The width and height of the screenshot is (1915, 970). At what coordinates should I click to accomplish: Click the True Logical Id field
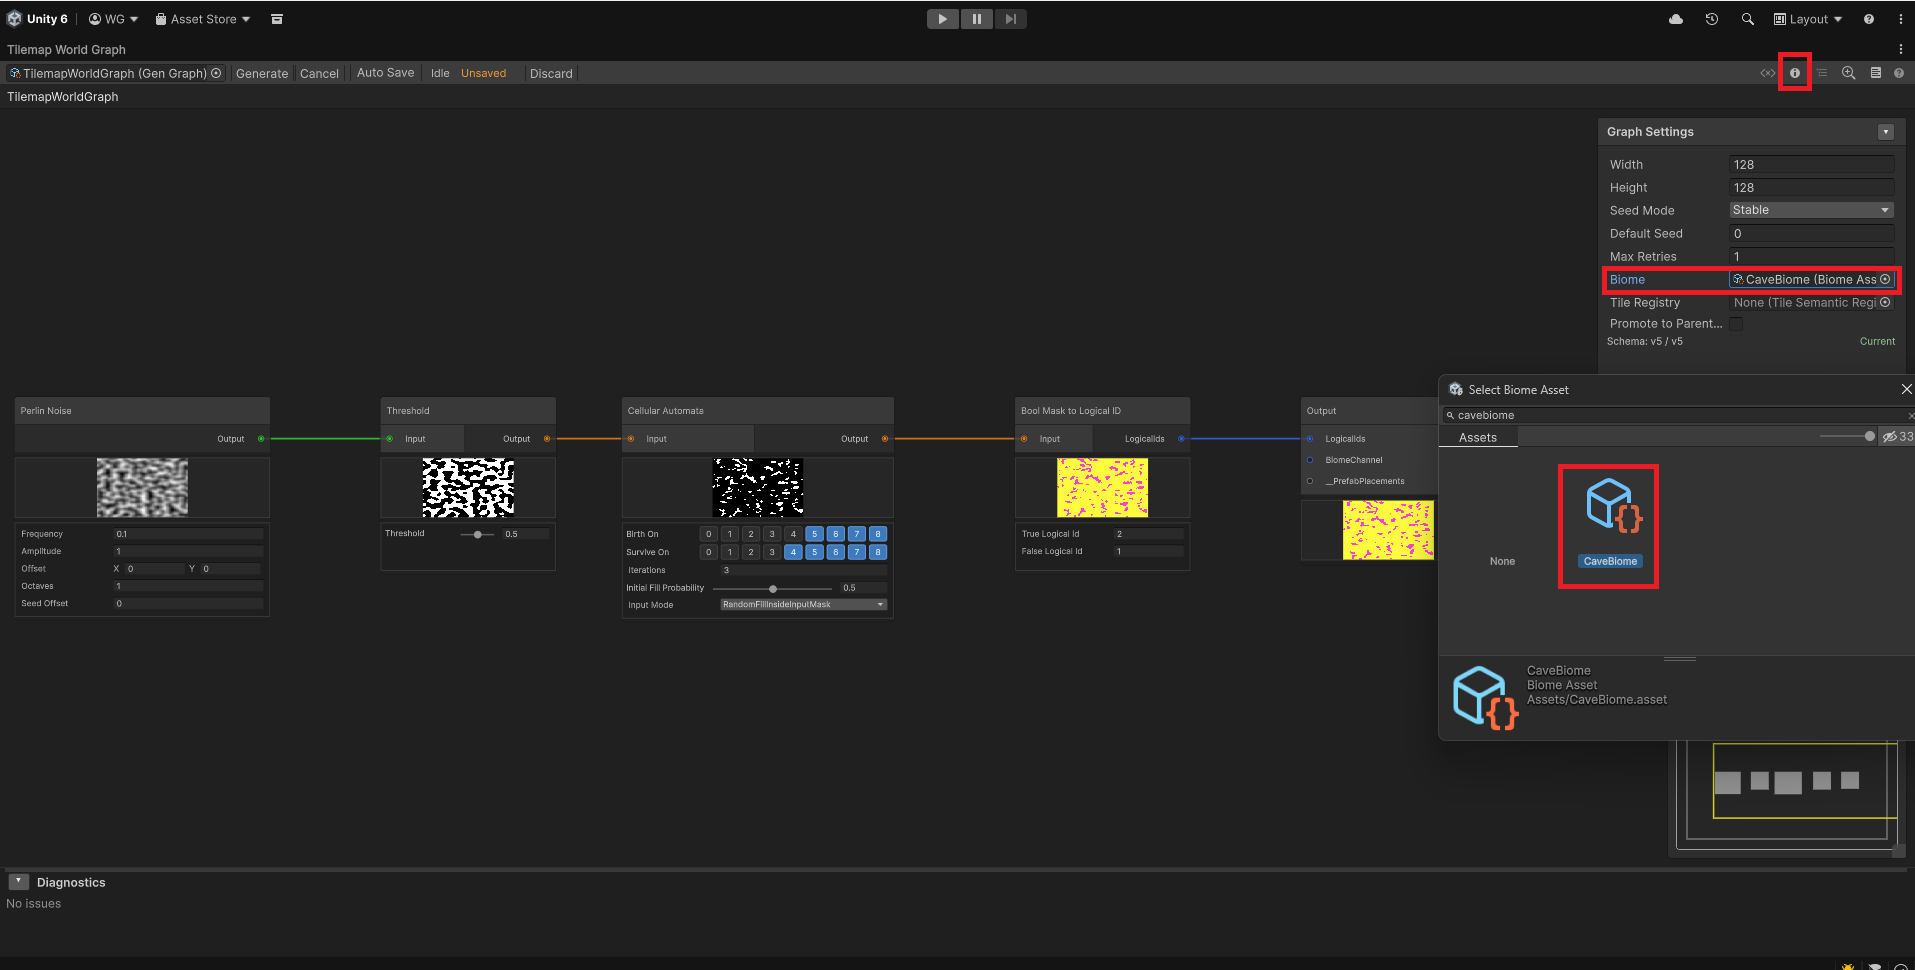(x=1149, y=534)
